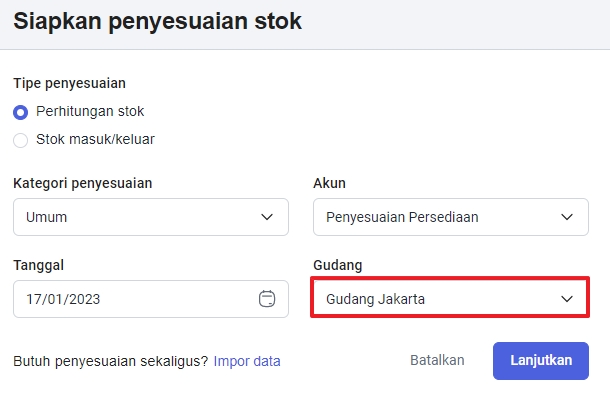Image resolution: width=610 pixels, height=400 pixels.
Task: Select the Stok masuk/keluar radio button
Action: click(x=21, y=140)
